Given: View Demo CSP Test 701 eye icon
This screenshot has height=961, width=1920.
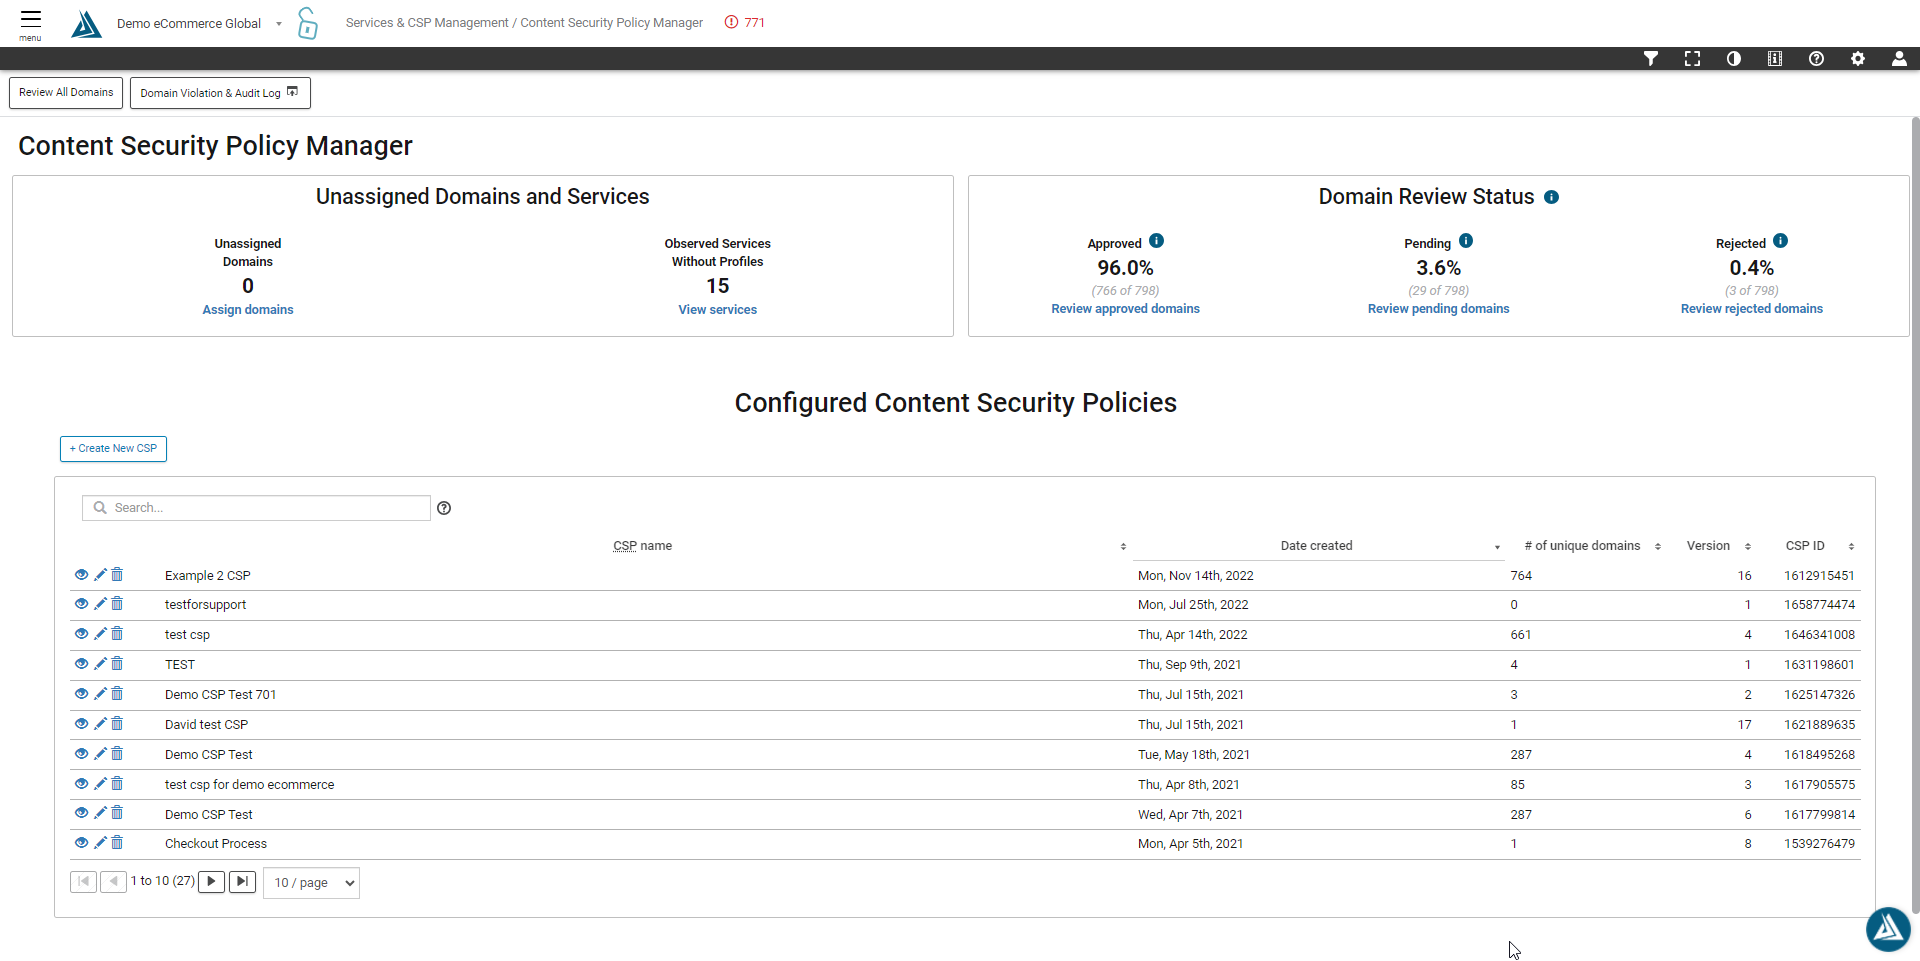Looking at the screenshot, I should (x=82, y=694).
